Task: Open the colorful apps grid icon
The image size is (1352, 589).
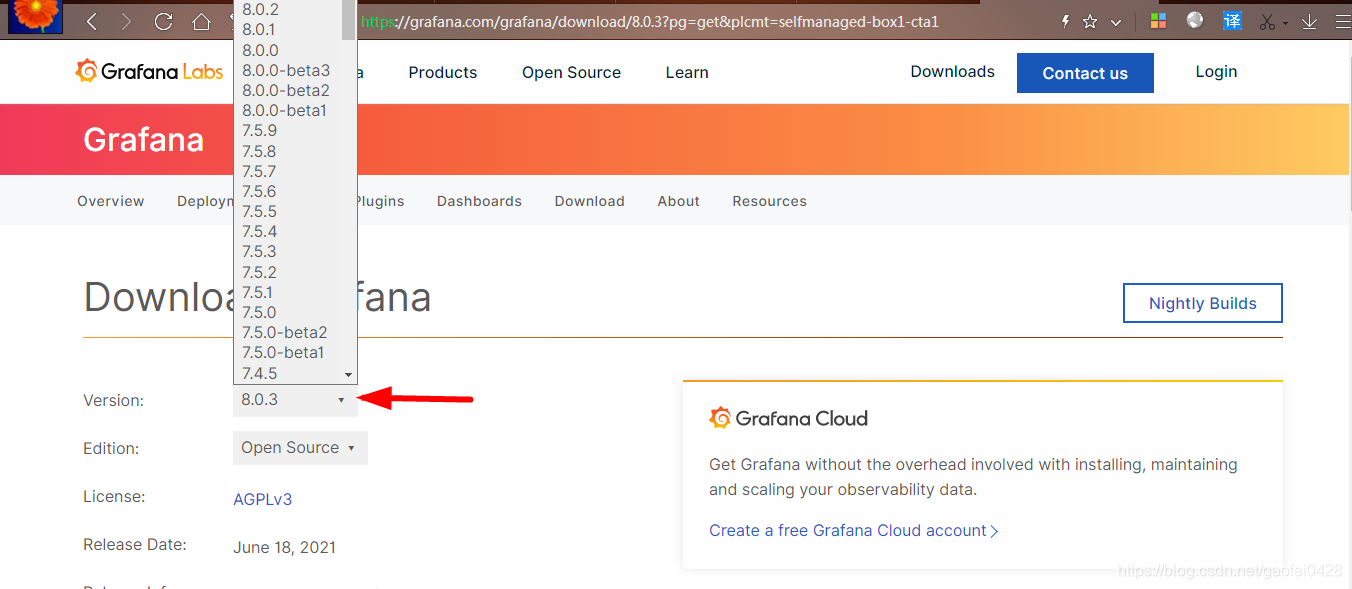Action: 1158,21
